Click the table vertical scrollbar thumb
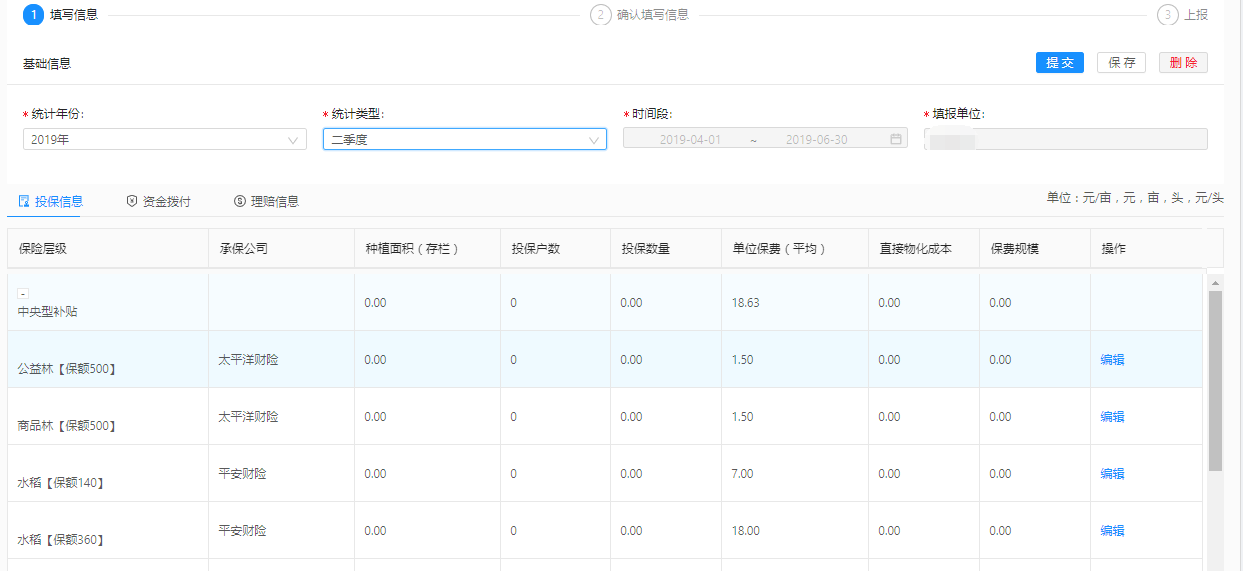Viewport: 1243px width, 571px height. tap(1216, 380)
